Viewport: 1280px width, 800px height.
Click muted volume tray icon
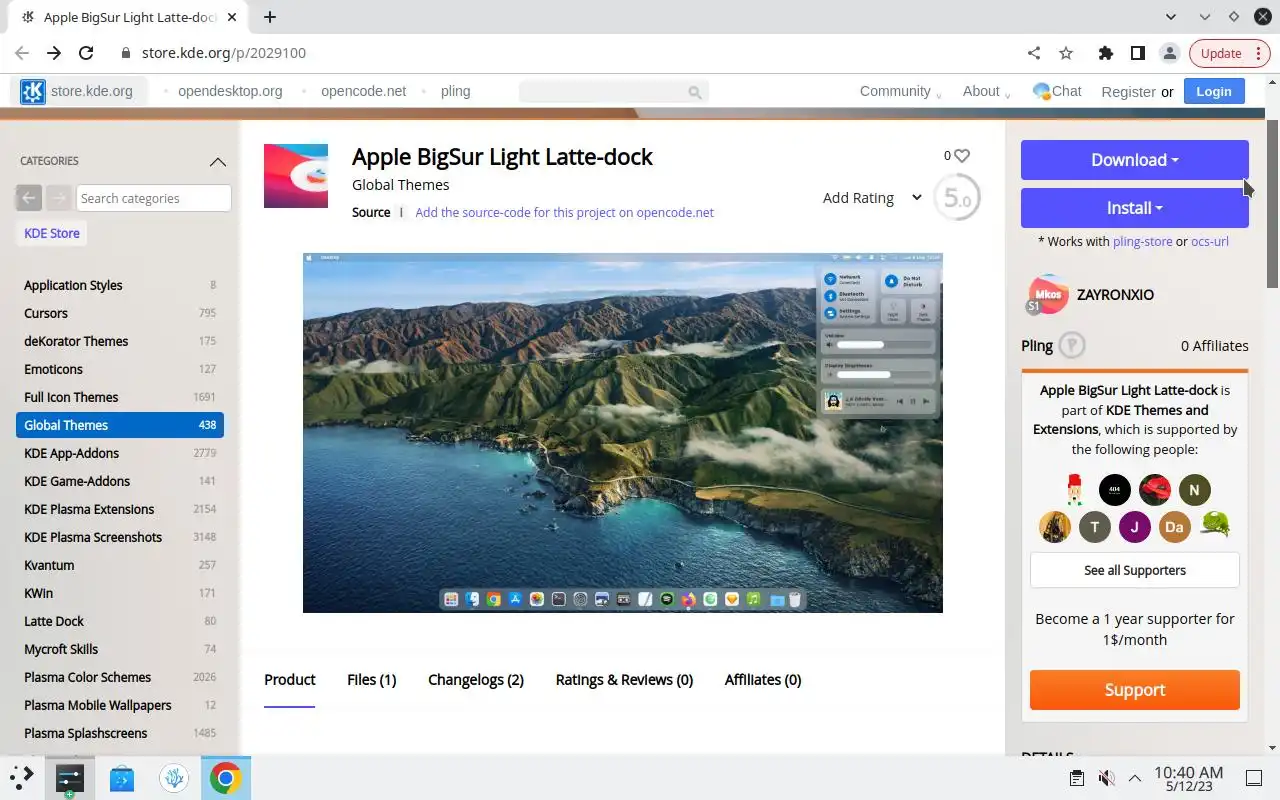1106,778
